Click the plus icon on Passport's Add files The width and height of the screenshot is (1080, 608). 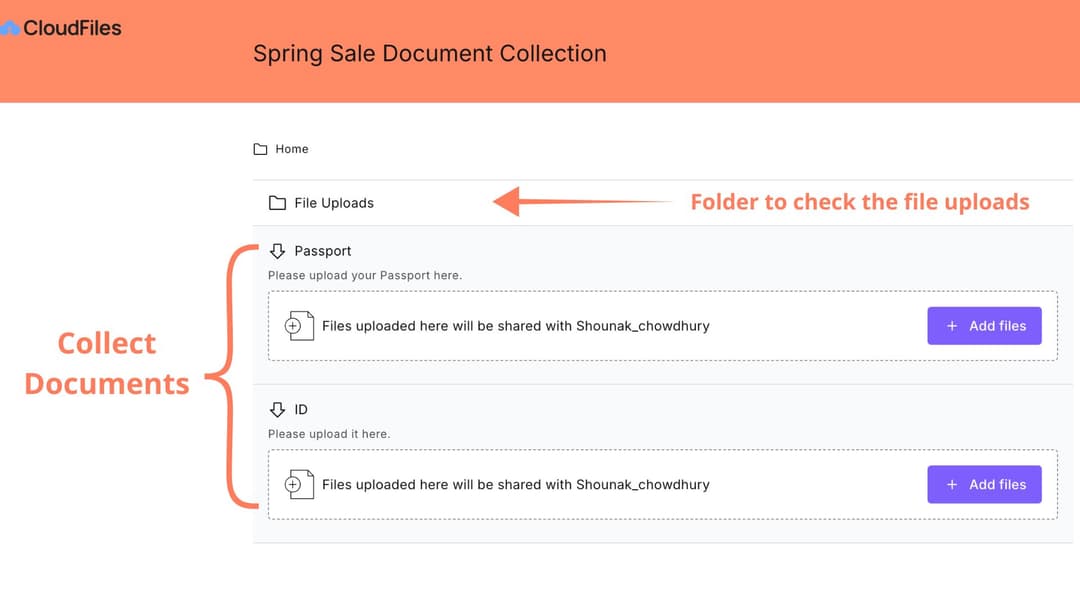click(951, 326)
